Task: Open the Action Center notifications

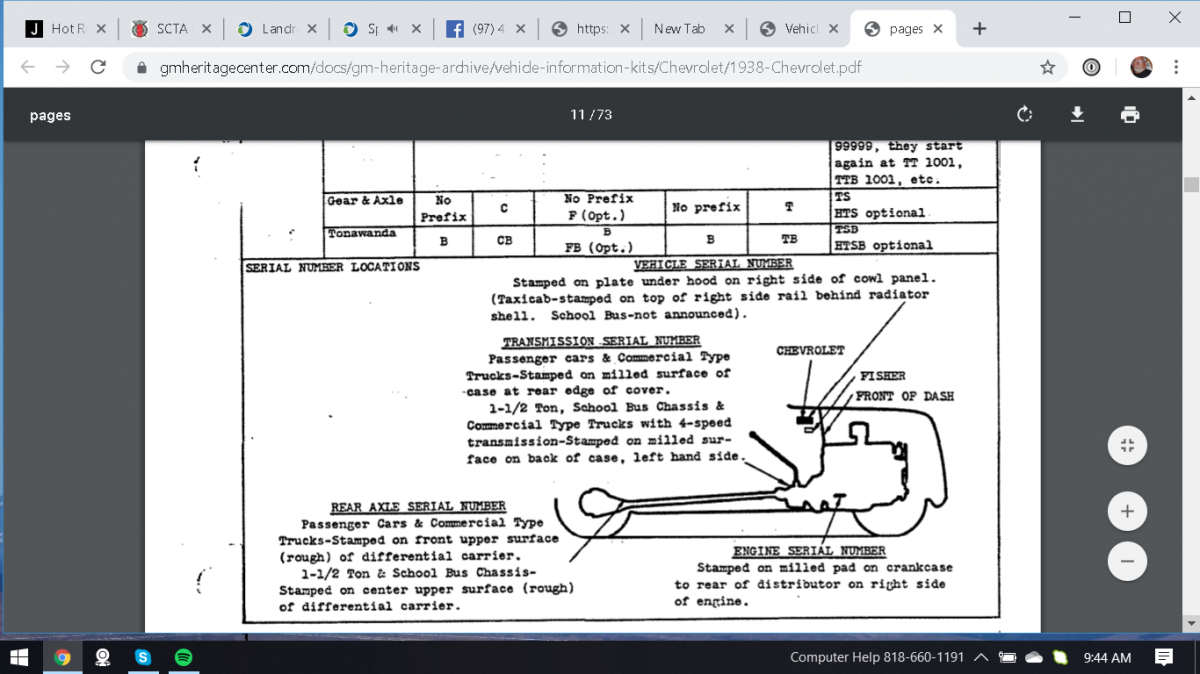Action: (x=1164, y=657)
